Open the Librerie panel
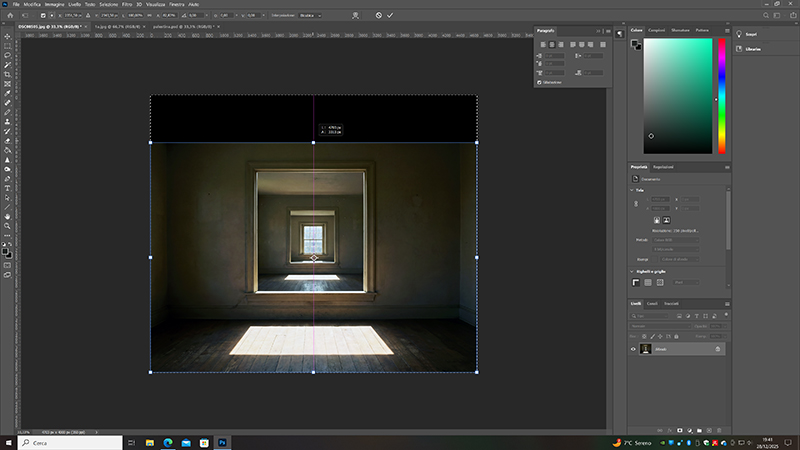 click(753, 49)
